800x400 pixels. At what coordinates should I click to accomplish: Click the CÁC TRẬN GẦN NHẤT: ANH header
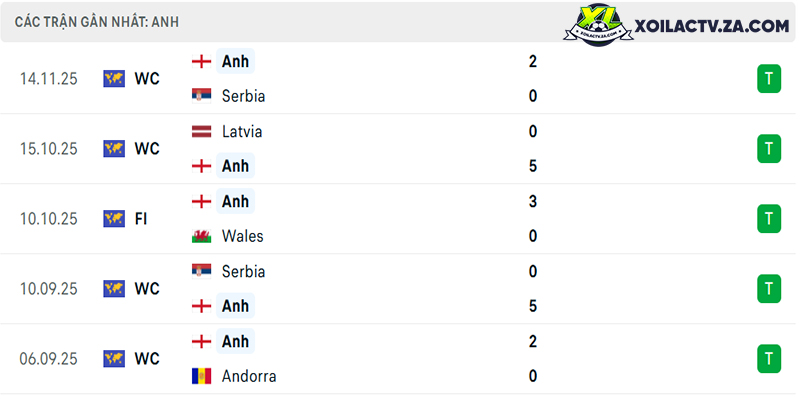[x=97, y=22]
